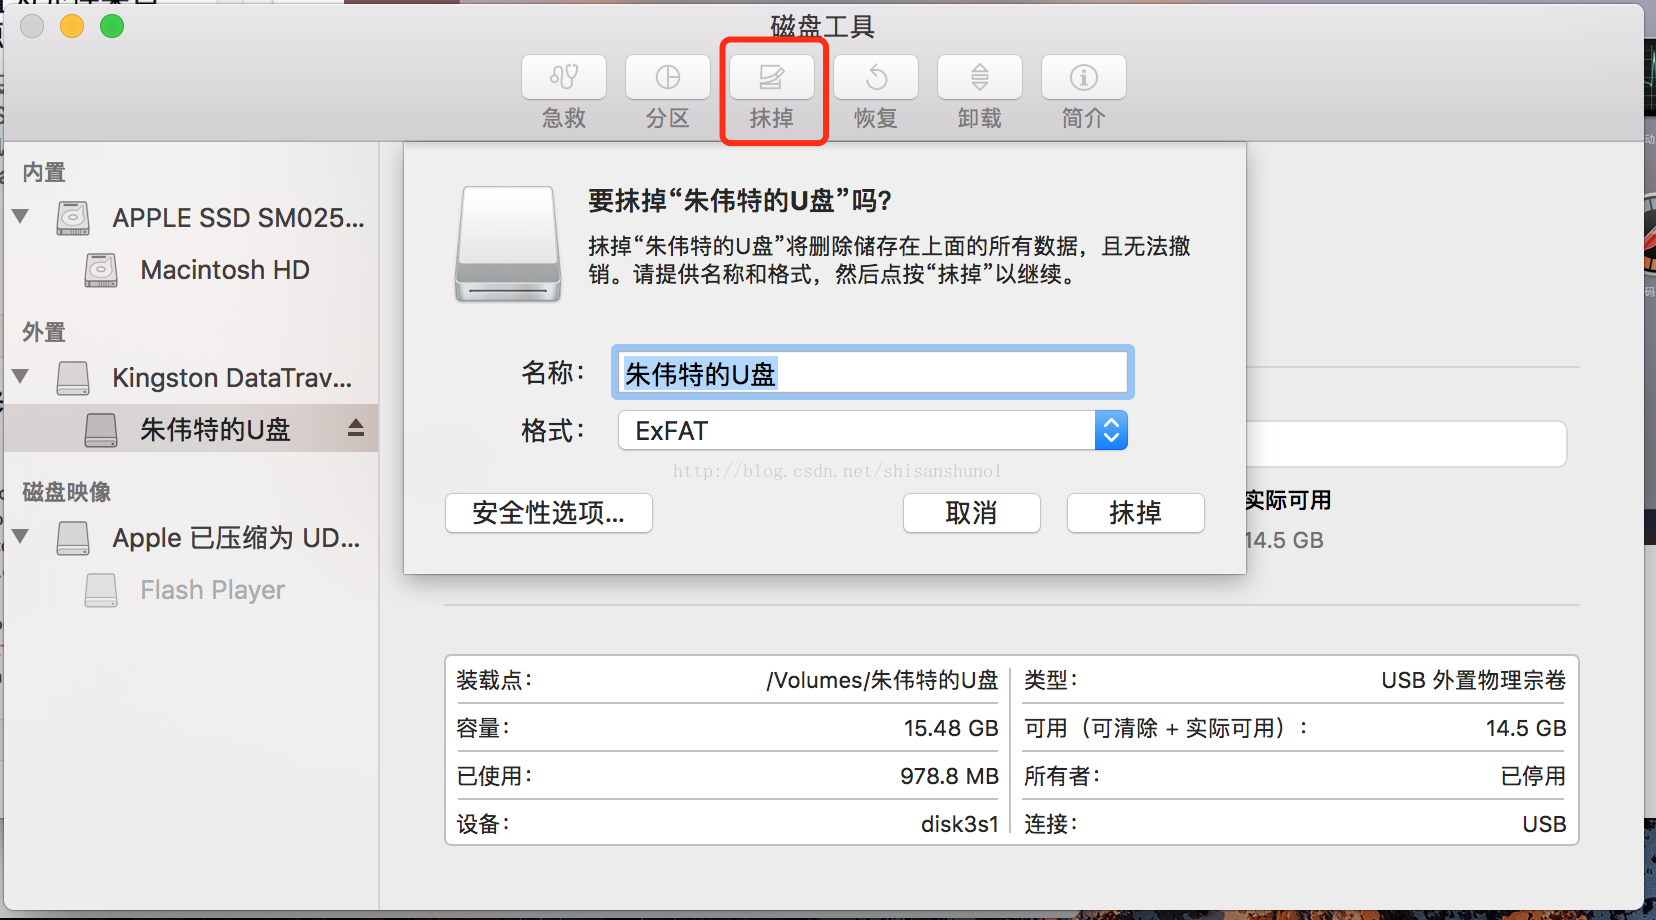Collapse the Kingston DataTraveler disclosure triangle
The height and width of the screenshot is (920, 1656).
click(20, 376)
